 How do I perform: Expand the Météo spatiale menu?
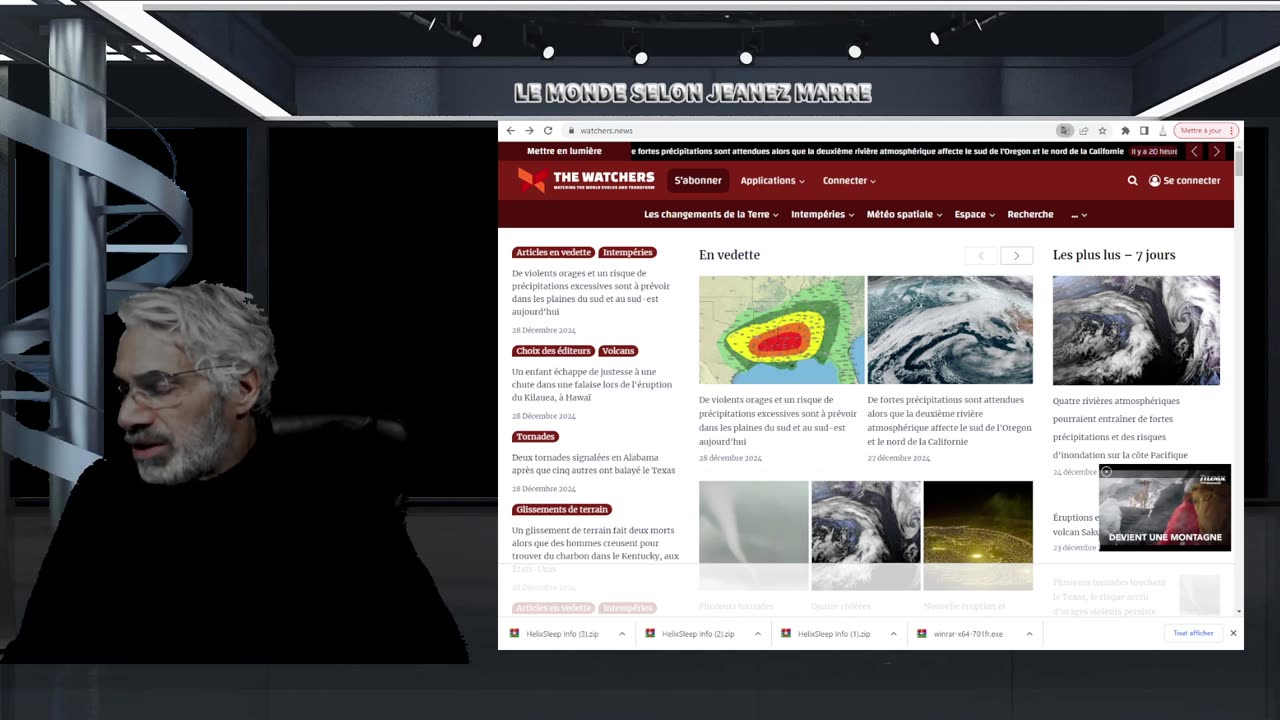pyautogui.click(x=905, y=214)
